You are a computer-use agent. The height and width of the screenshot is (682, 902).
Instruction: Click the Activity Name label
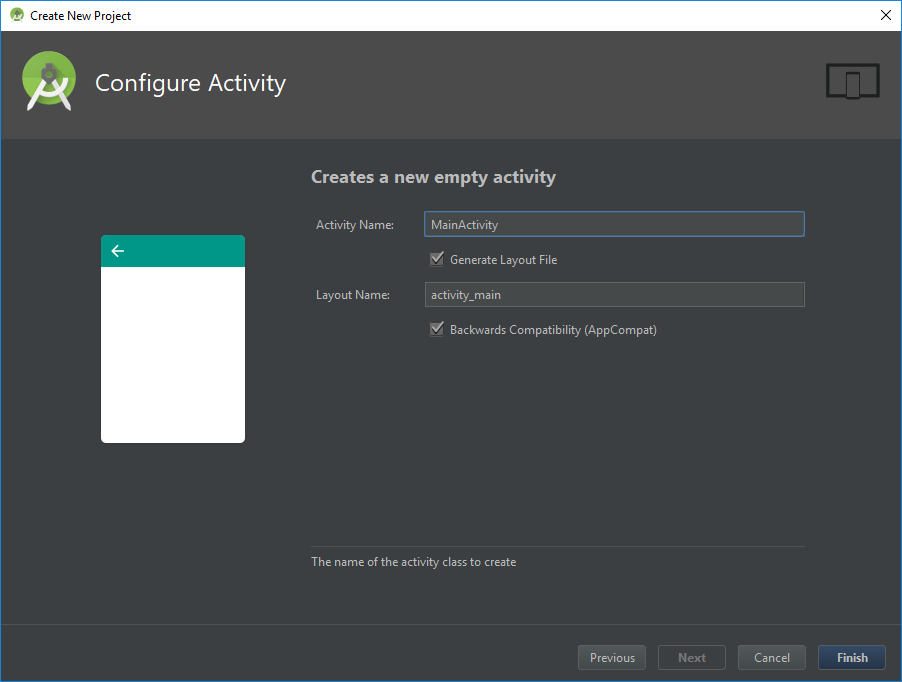click(x=355, y=225)
